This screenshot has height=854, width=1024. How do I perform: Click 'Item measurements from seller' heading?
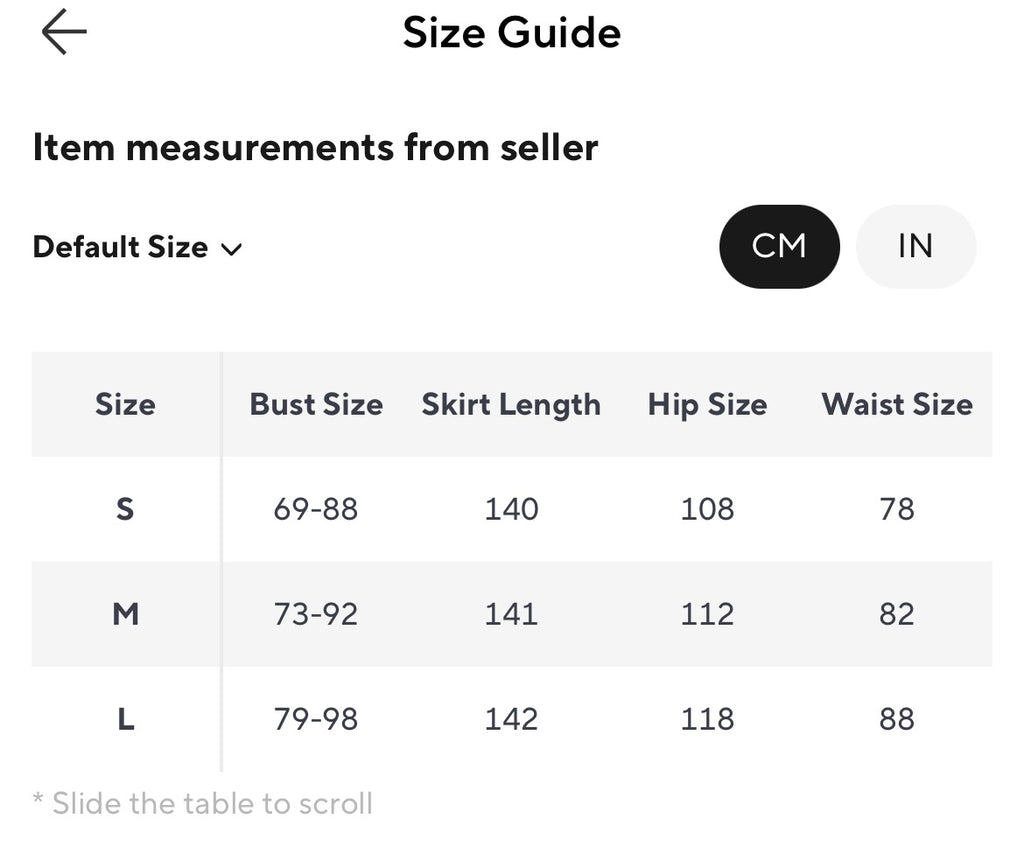[x=315, y=147]
